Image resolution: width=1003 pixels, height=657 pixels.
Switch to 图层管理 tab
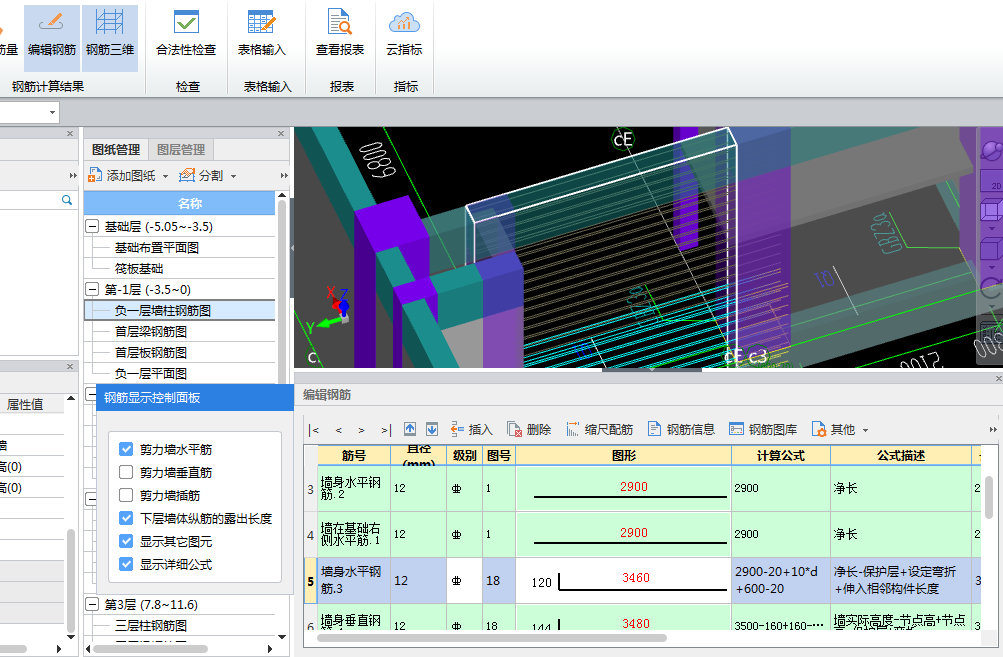tap(181, 150)
